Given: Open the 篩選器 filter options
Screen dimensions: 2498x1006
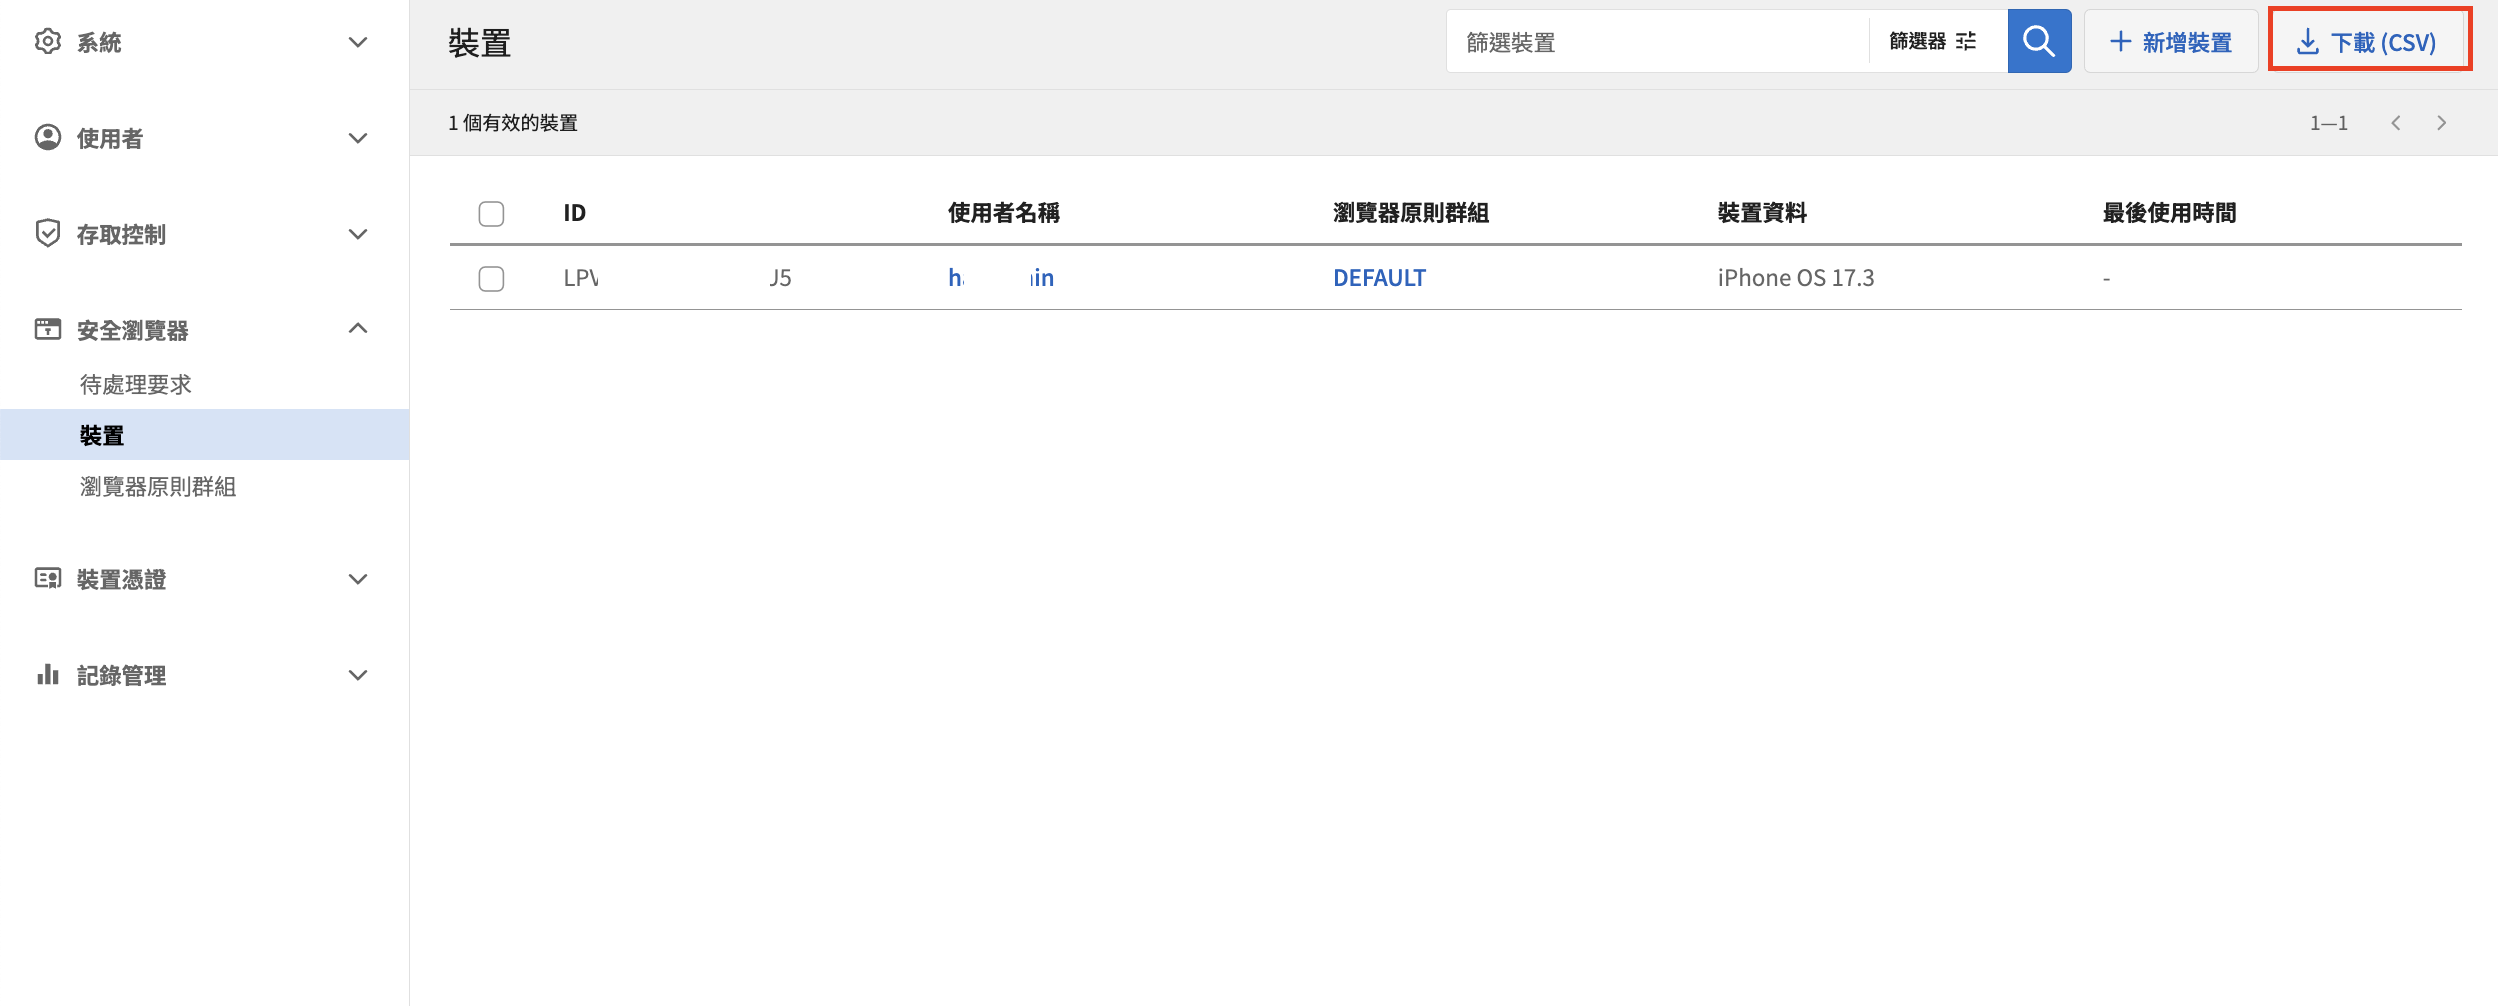Looking at the screenshot, I should click(x=1933, y=41).
